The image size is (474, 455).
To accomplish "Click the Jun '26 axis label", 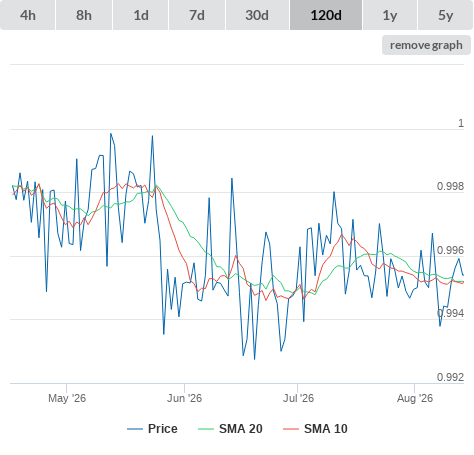I will 184,398.
